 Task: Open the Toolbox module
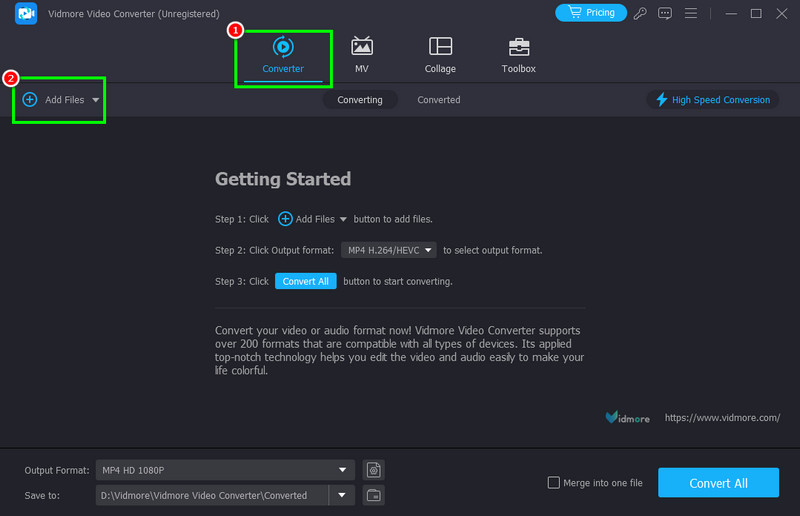pos(518,48)
